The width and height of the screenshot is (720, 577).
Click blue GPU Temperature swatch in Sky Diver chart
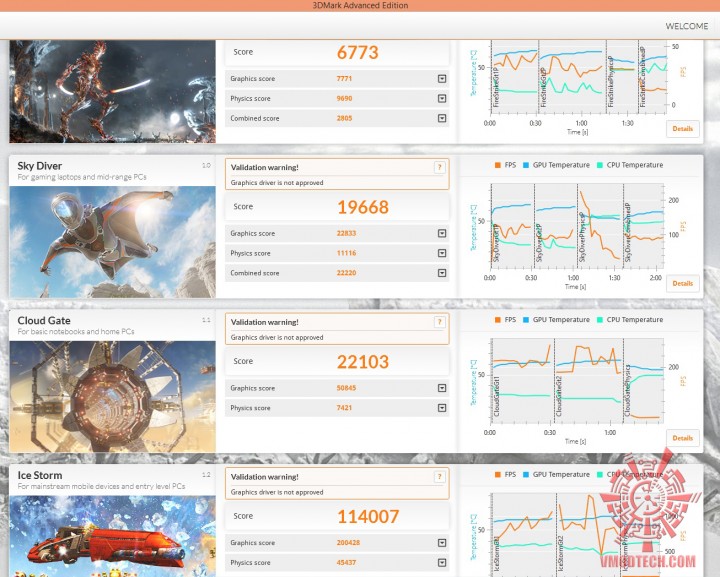[526, 165]
